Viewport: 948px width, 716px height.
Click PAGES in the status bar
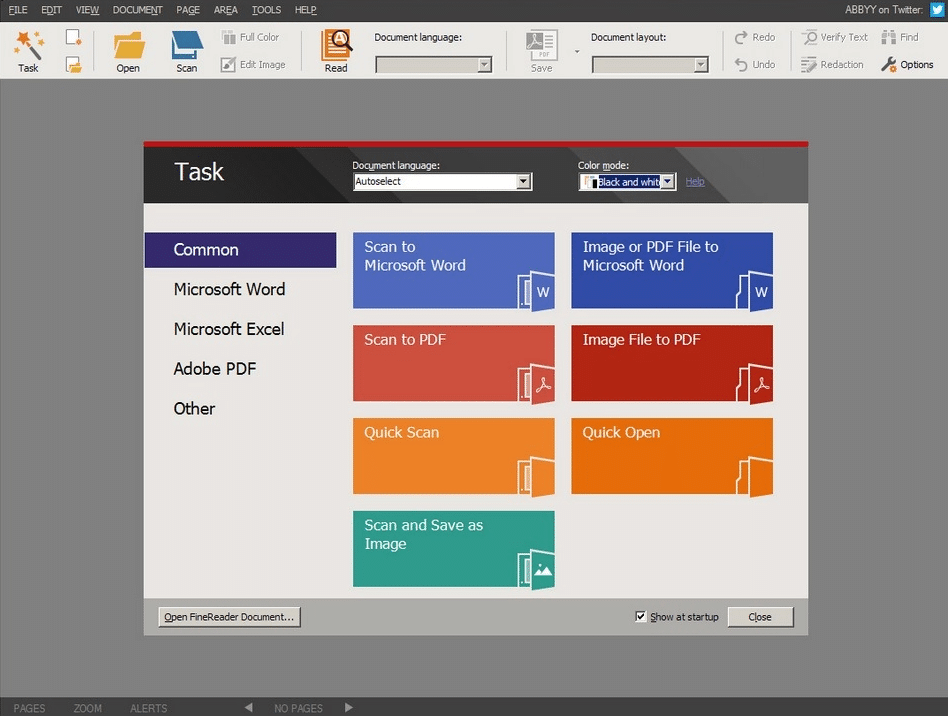(x=29, y=708)
